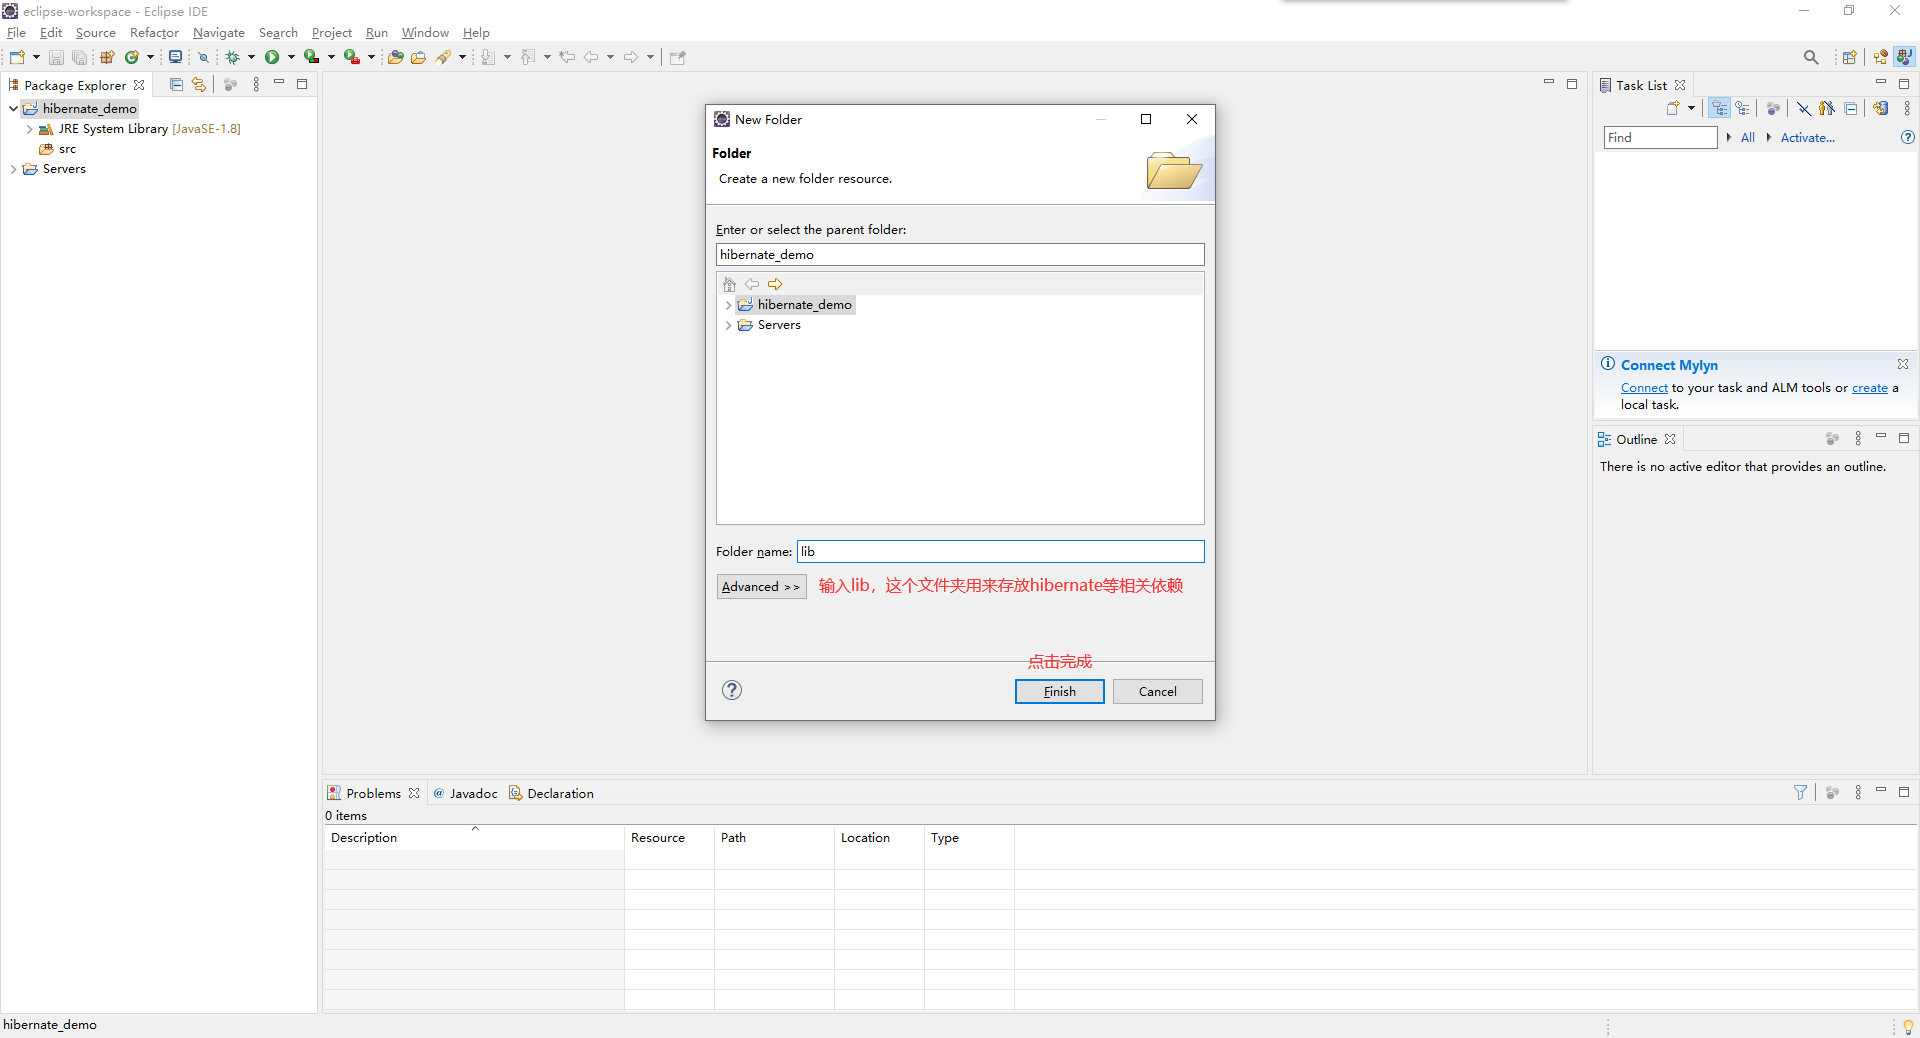Run the application with the Run icon
This screenshot has height=1038, width=1920.
pyautogui.click(x=272, y=57)
